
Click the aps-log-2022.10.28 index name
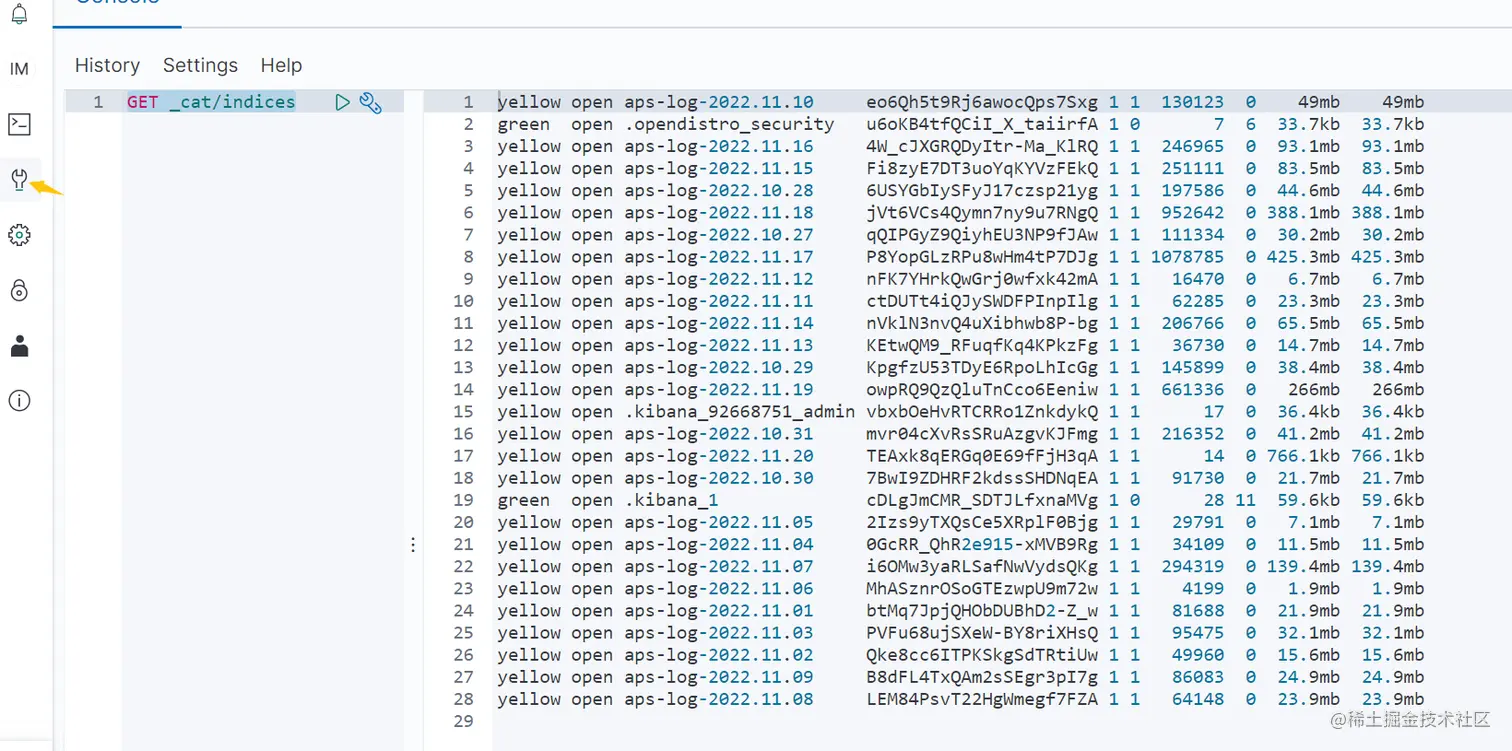point(719,190)
